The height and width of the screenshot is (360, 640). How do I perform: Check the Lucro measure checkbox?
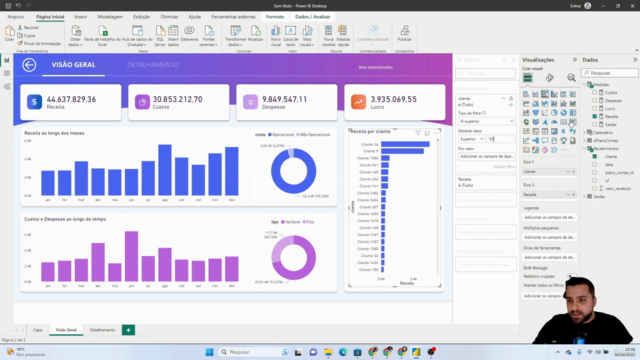pyautogui.click(x=595, y=109)
